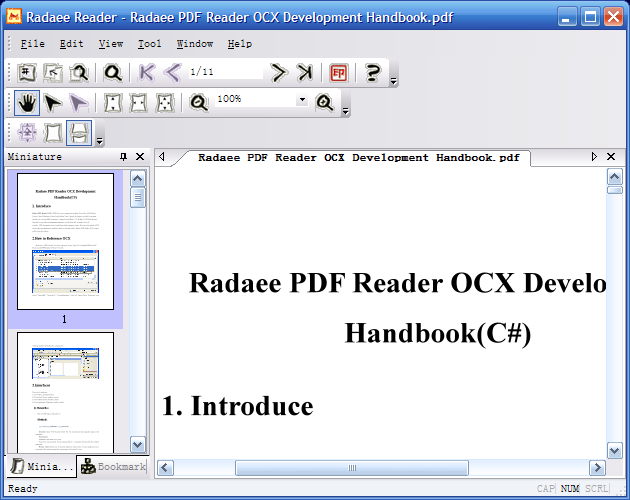The image size is (630, 500).
Task: Click the red EP icon
Action: pyautogui.click(x=338, y=73)
